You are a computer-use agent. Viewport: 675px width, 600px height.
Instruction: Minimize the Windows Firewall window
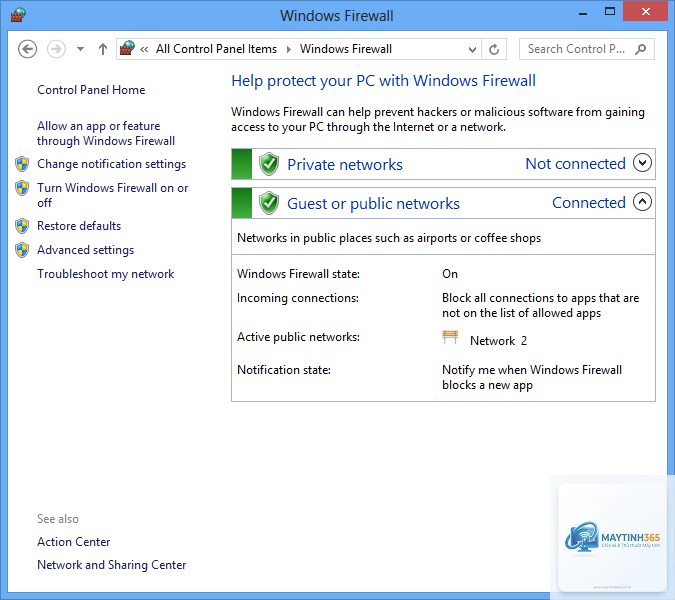[583, 12]
